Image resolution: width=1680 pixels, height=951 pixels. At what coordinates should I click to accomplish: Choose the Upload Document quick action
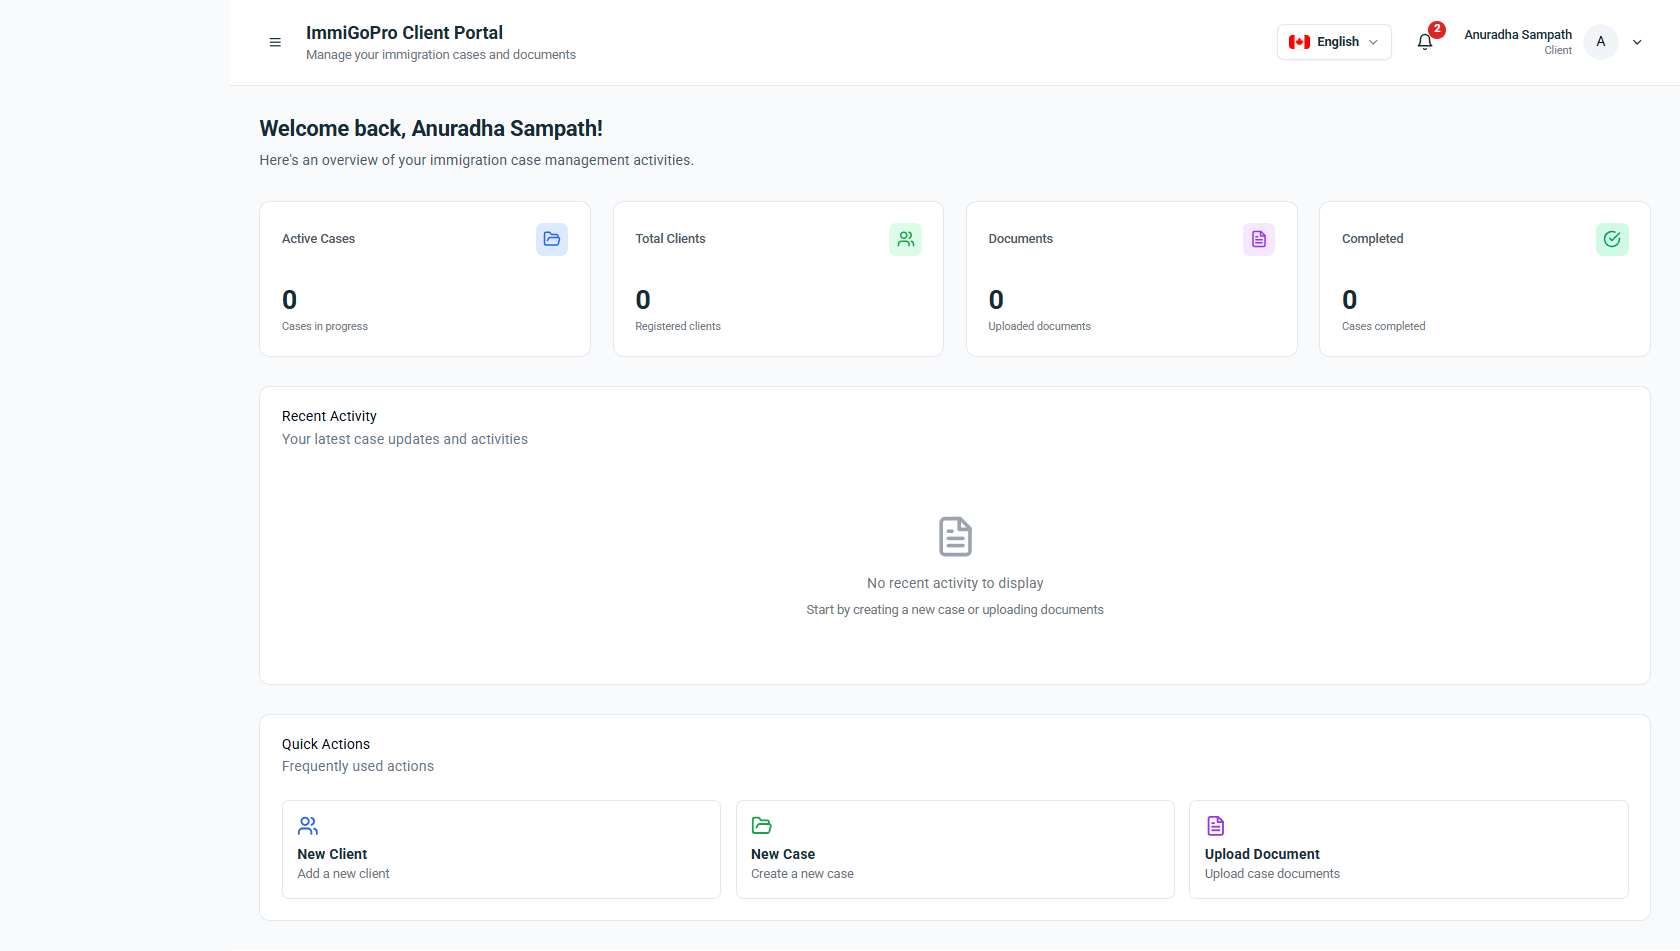(x=1408, y=849)
